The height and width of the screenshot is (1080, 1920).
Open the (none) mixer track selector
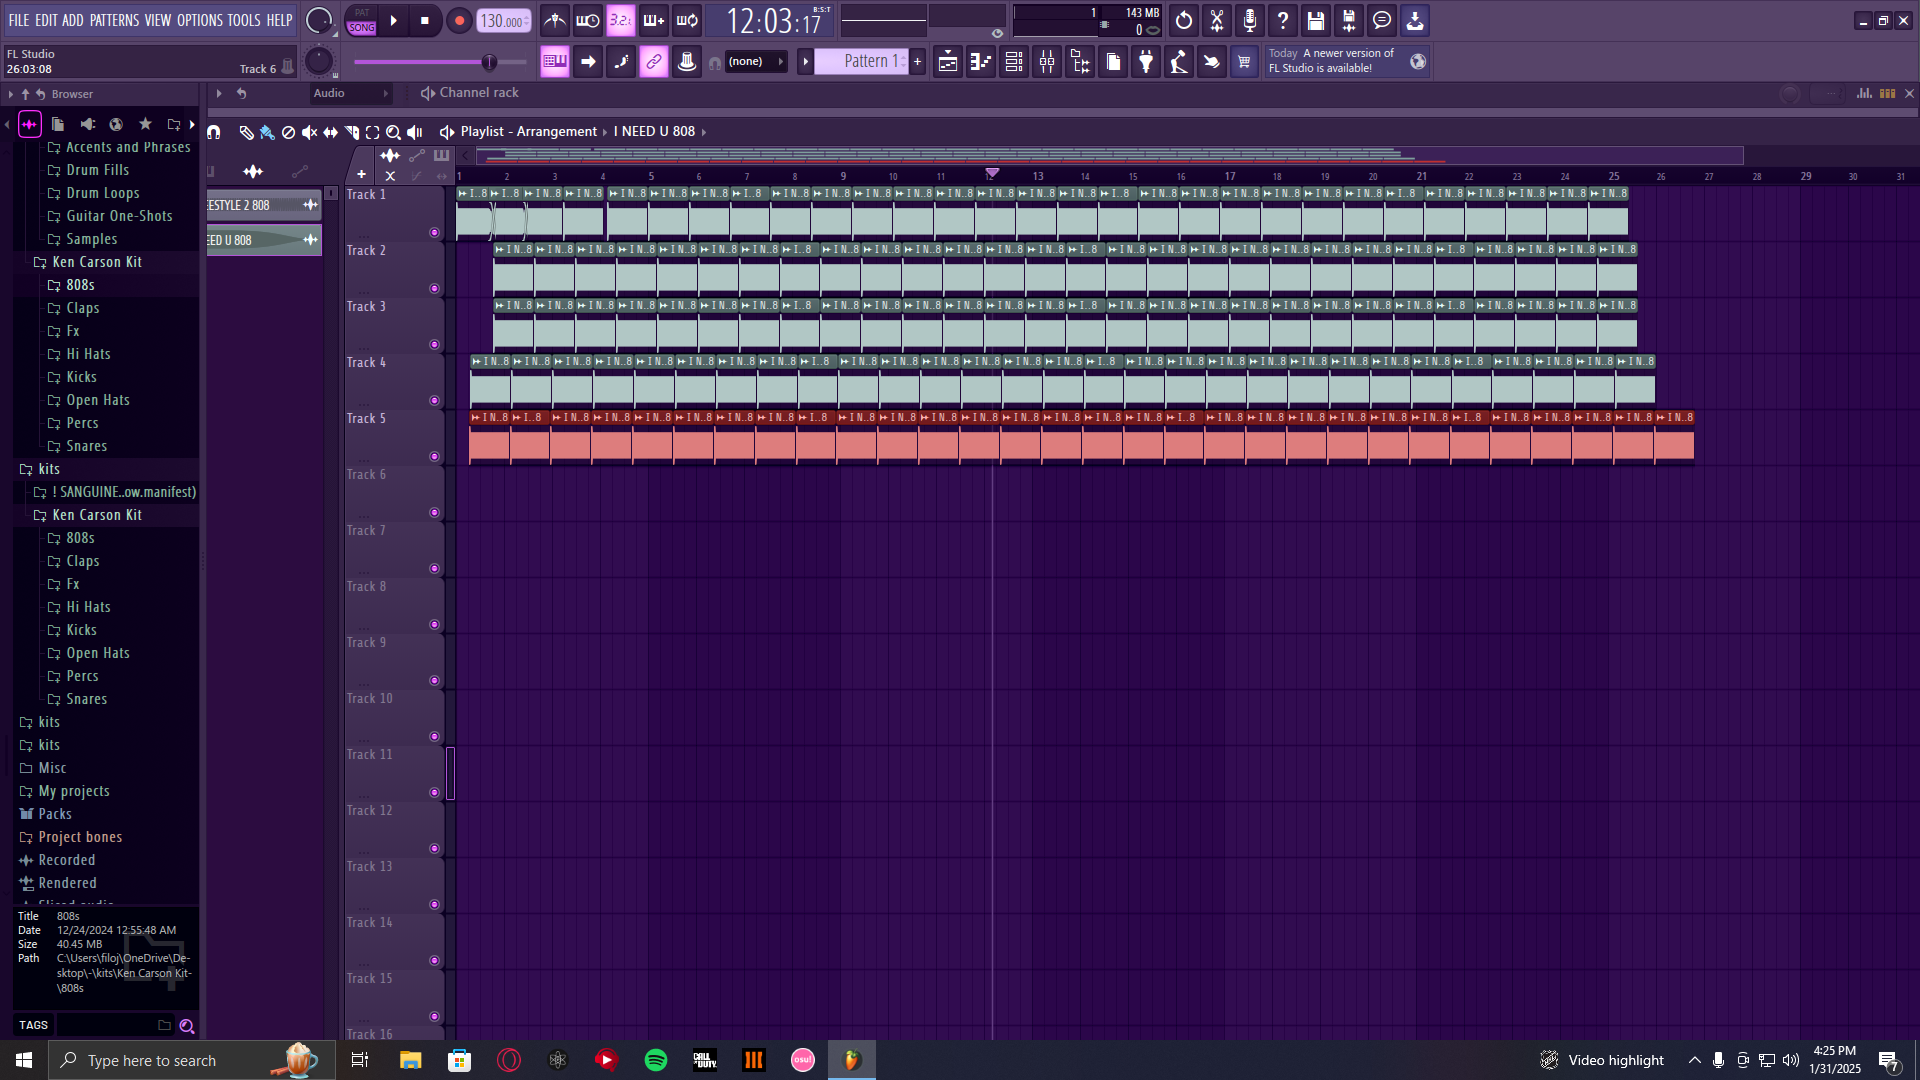[754, 62]
